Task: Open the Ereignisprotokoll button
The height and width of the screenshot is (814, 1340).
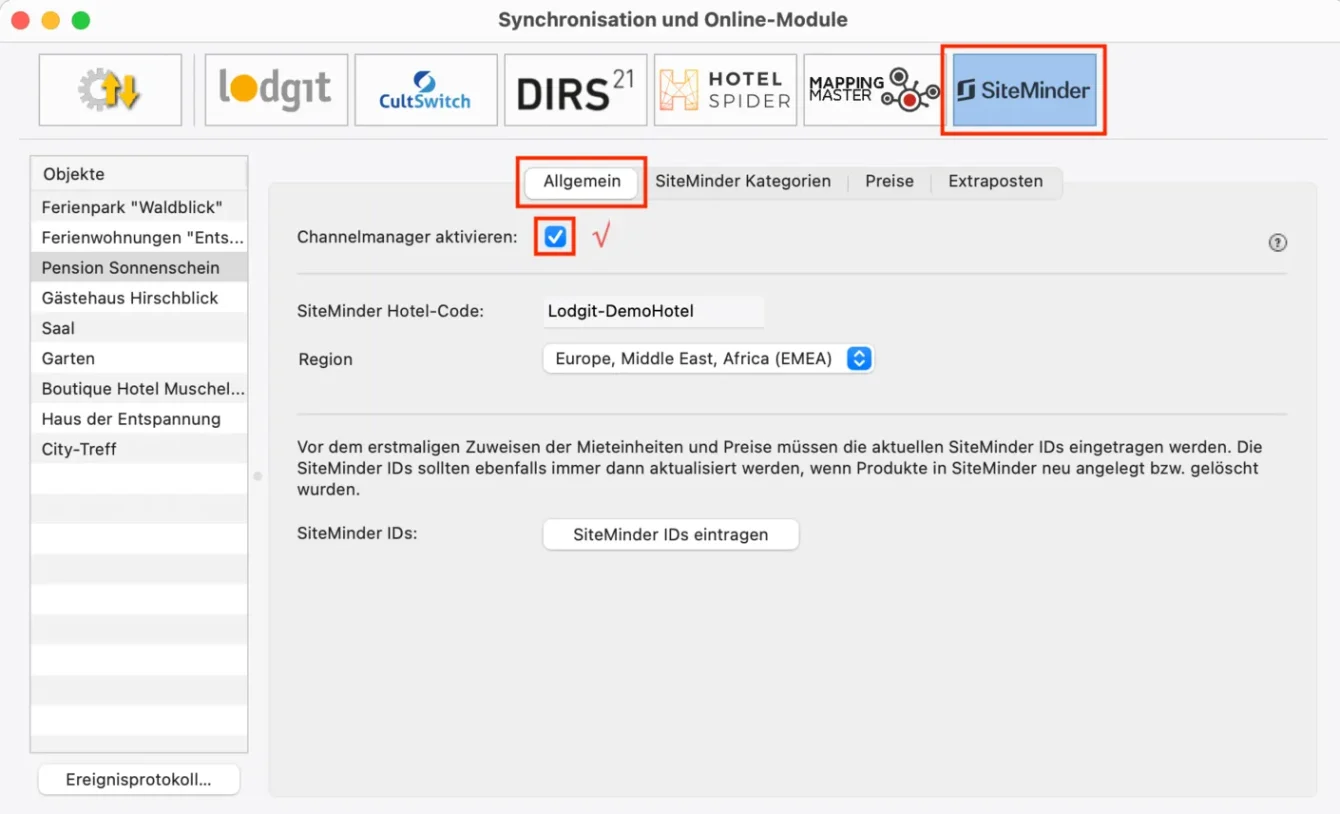Action: coord(139,780)
